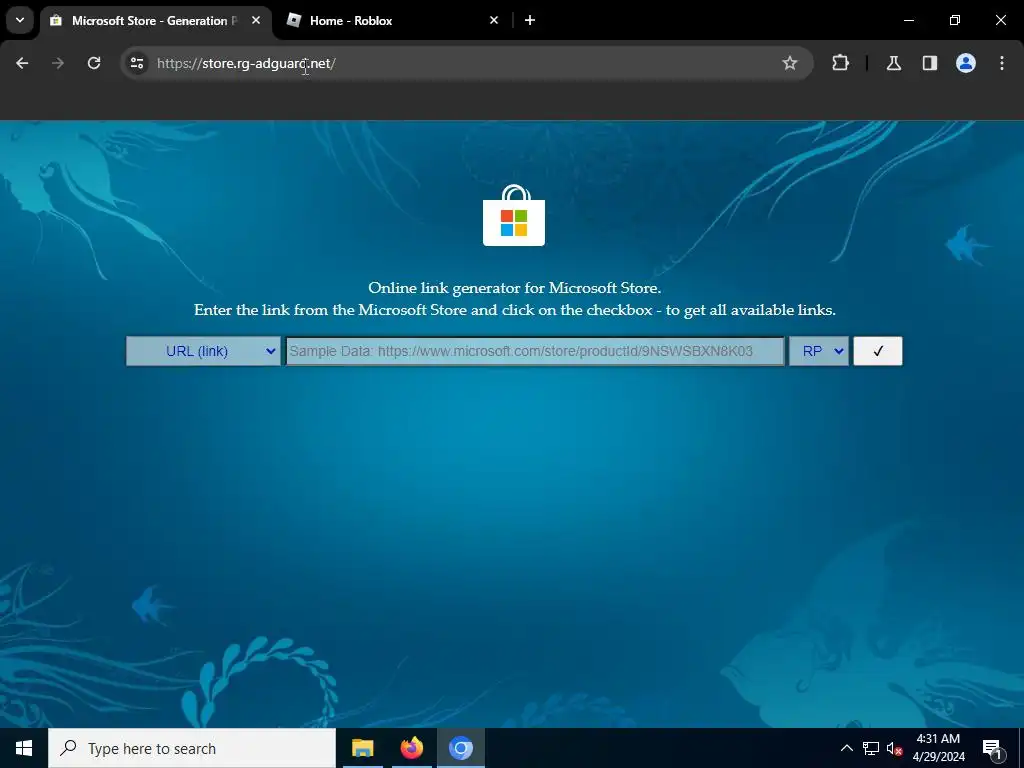Viewport: 1024px width, 768px height.
Task: Click the Type here to search box
Action: [x=192, y=748]
